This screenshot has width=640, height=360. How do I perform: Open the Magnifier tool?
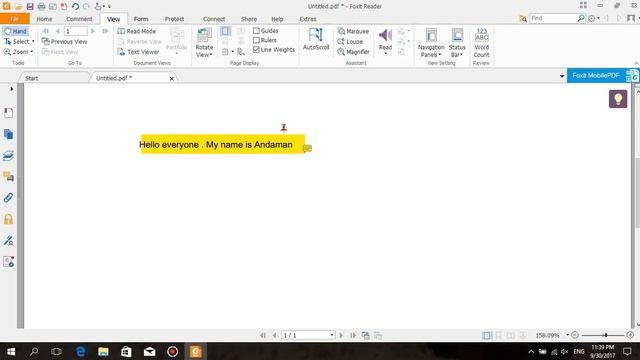tap(353, 52)
